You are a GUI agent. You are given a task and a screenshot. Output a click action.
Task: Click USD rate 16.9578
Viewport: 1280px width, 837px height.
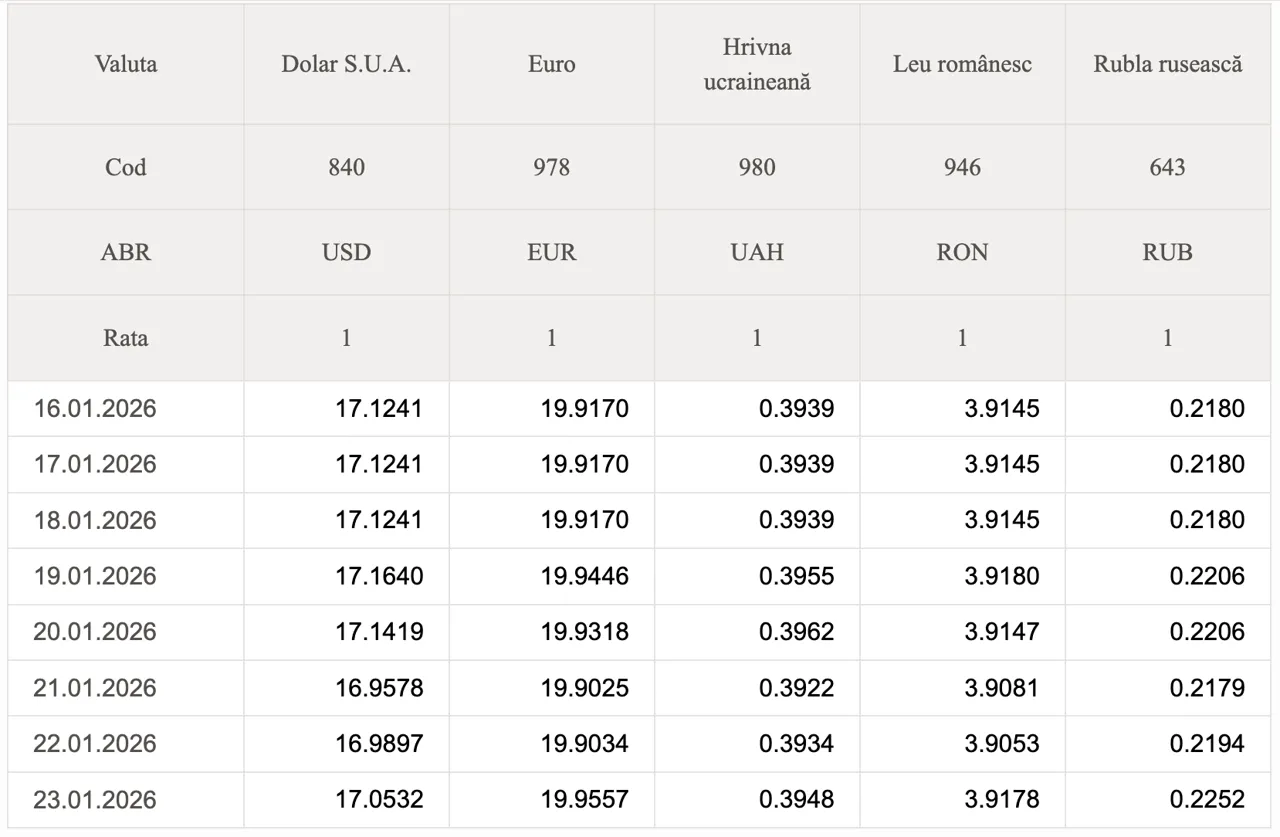379,688
